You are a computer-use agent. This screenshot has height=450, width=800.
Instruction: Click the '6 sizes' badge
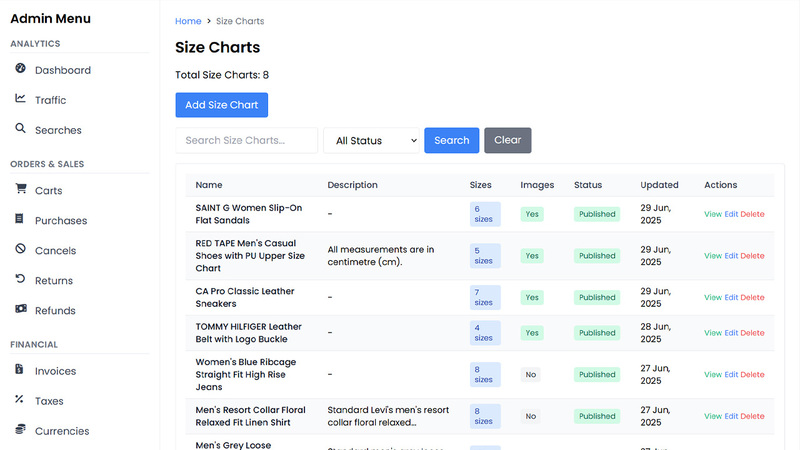[x=485, y=214]
